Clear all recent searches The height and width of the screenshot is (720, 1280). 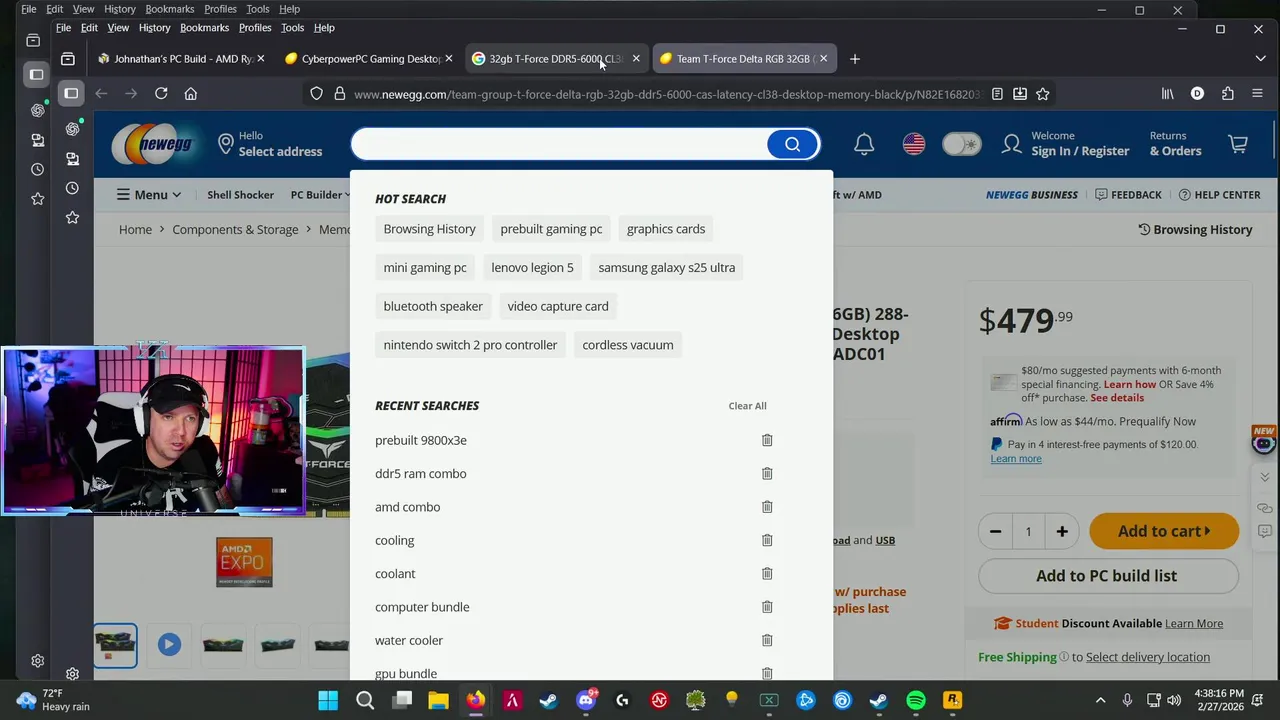[x=747, y=406]
